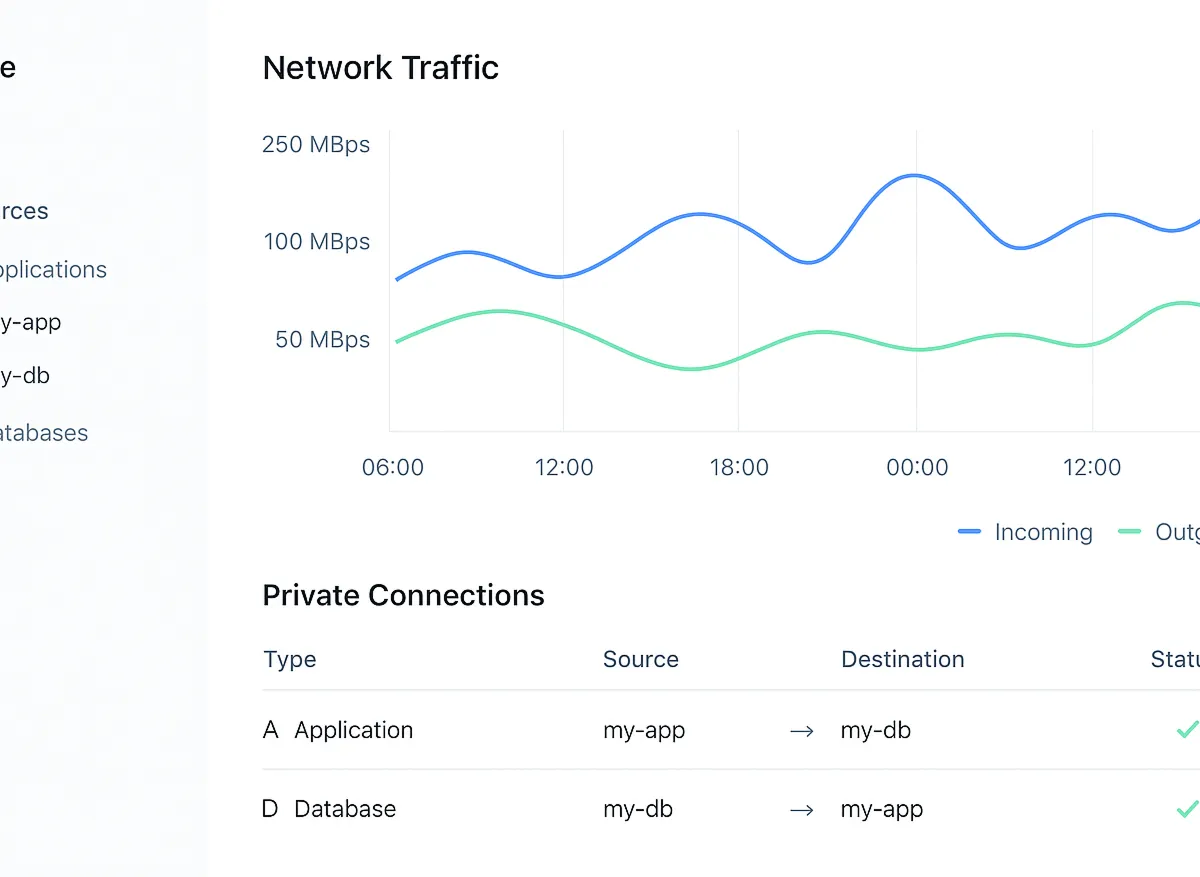Open my-app source in the Application row
Viewport: 1200px width, 877px height.
click(644, 730)
